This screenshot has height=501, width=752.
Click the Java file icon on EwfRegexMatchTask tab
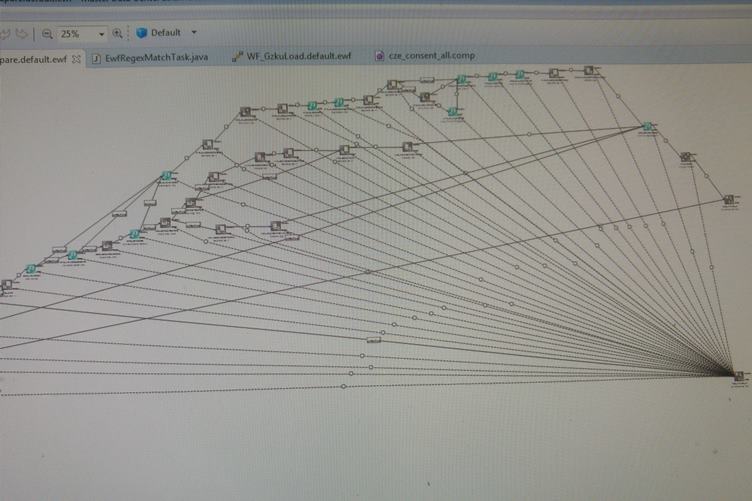pos(96,58)
